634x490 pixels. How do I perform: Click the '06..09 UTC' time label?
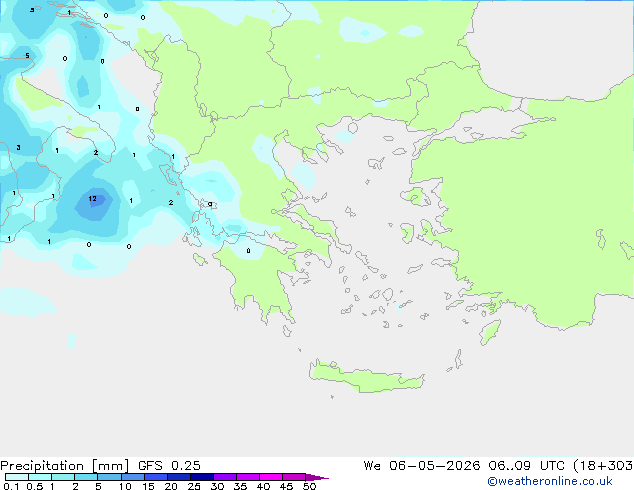526,466
